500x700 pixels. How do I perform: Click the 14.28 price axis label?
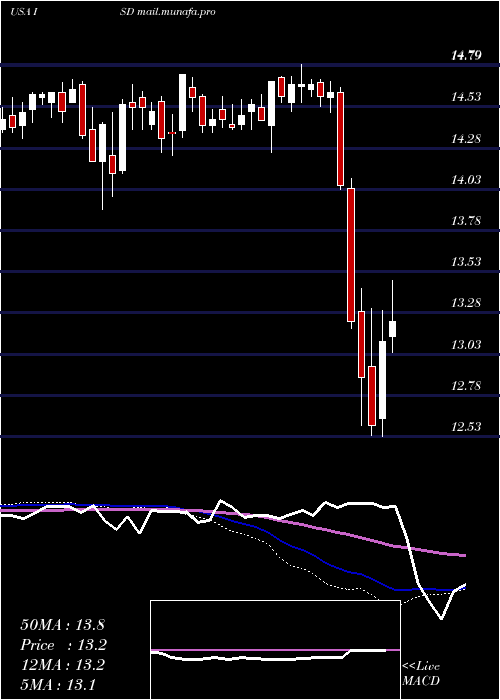coord(467,139)
